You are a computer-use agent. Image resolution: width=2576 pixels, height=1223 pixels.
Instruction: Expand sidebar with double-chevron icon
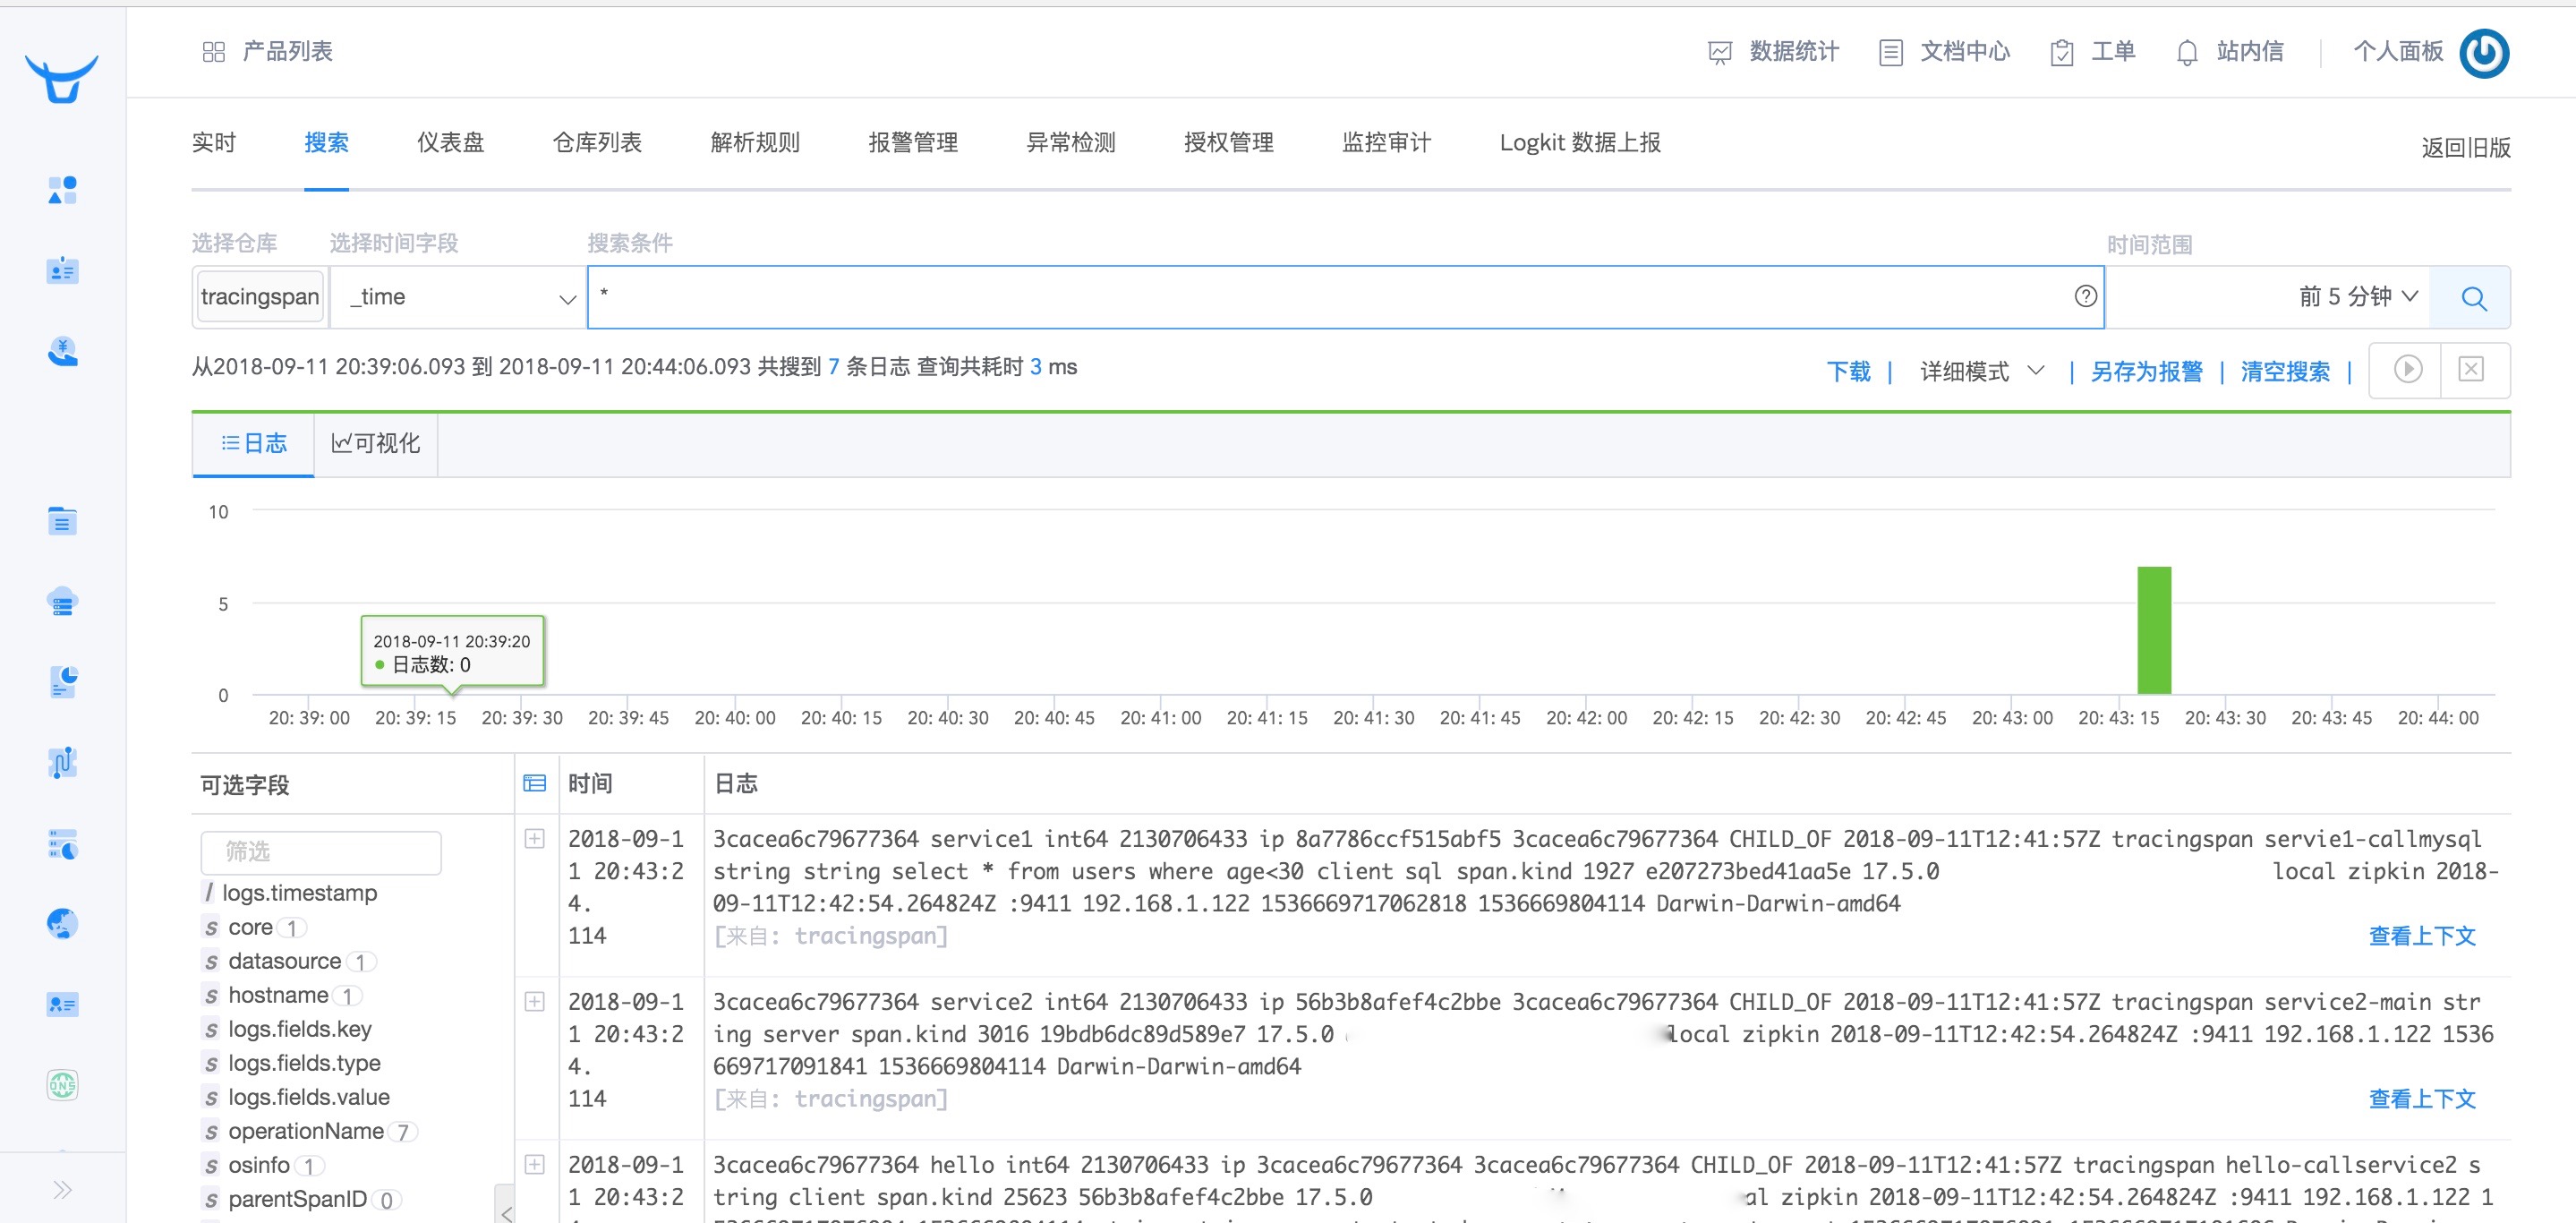pyautogui.click(x=62, y=1189)
